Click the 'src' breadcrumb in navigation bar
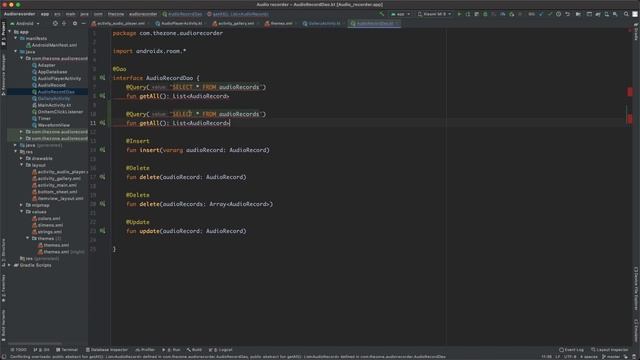640x360 pixels. tap(57, 14)
